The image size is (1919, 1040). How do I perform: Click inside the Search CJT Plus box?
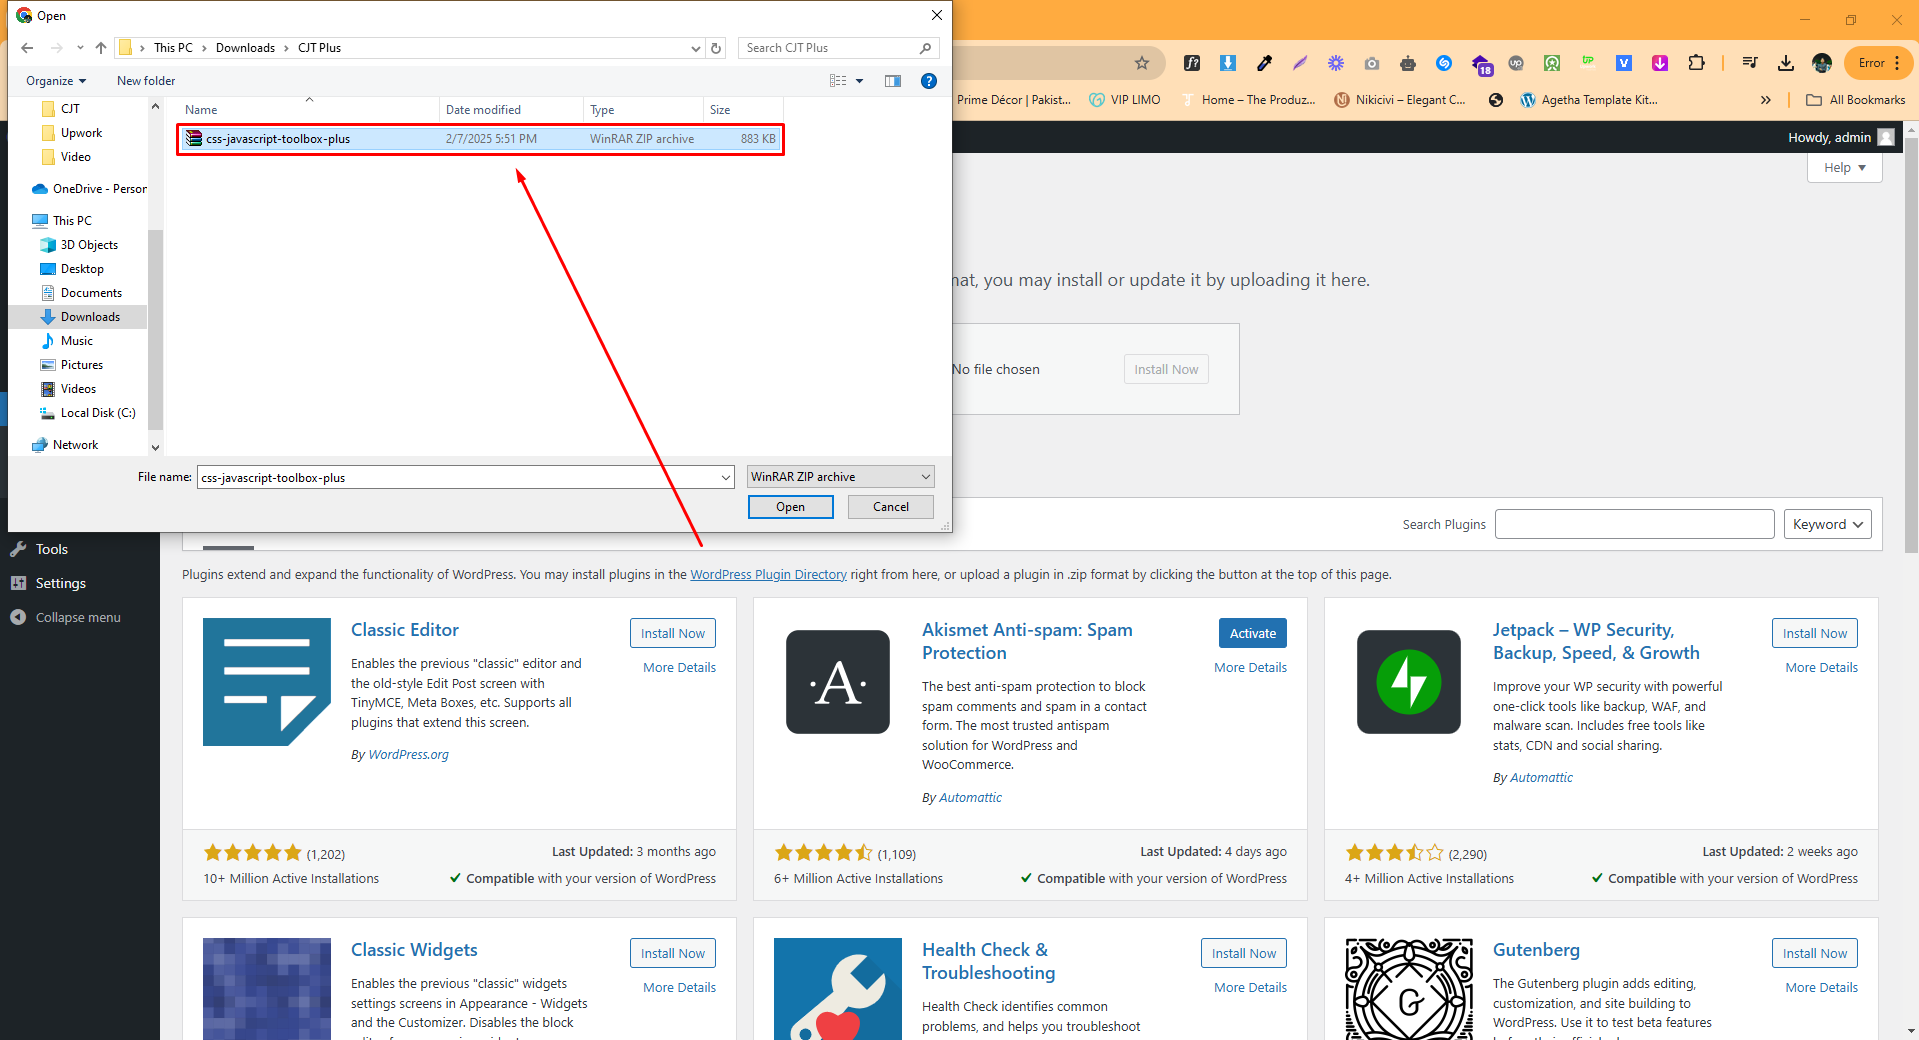830,47
